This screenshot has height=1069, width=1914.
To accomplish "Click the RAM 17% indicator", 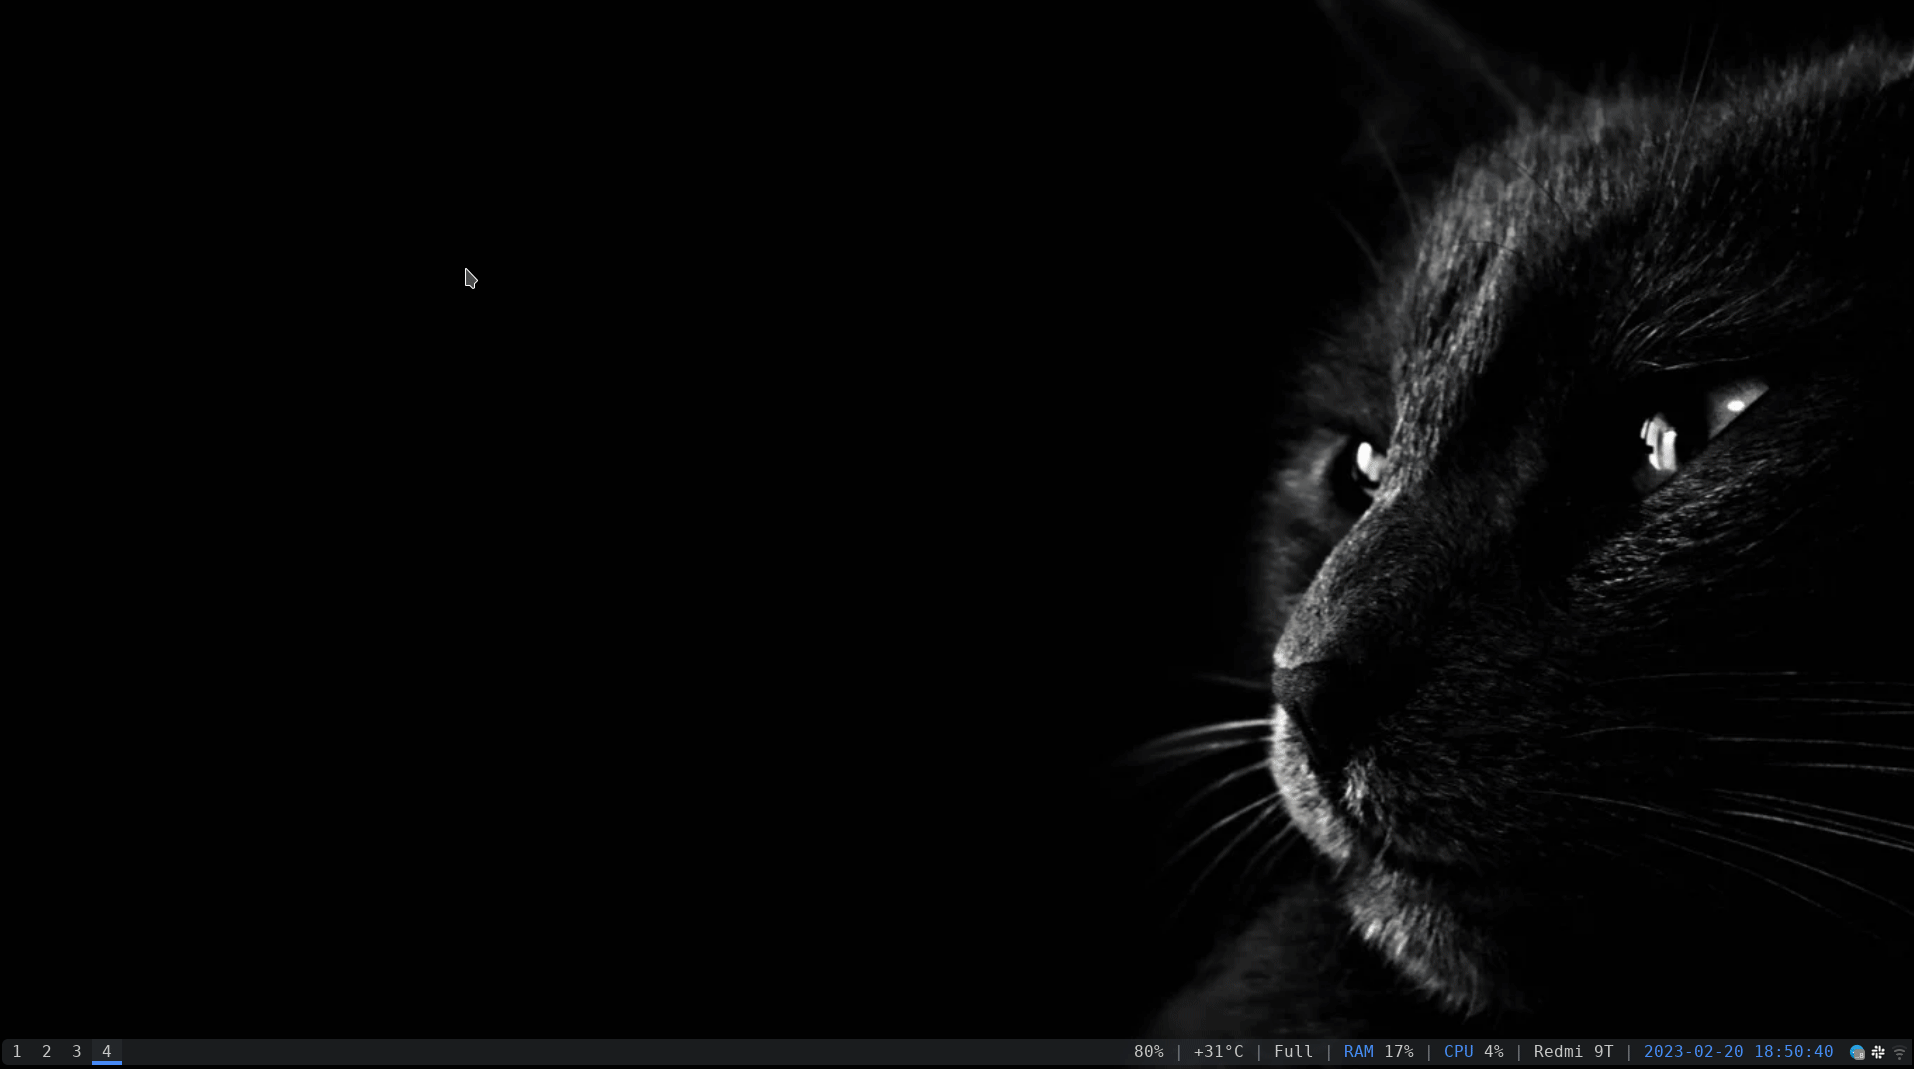I will 1378,1052.
